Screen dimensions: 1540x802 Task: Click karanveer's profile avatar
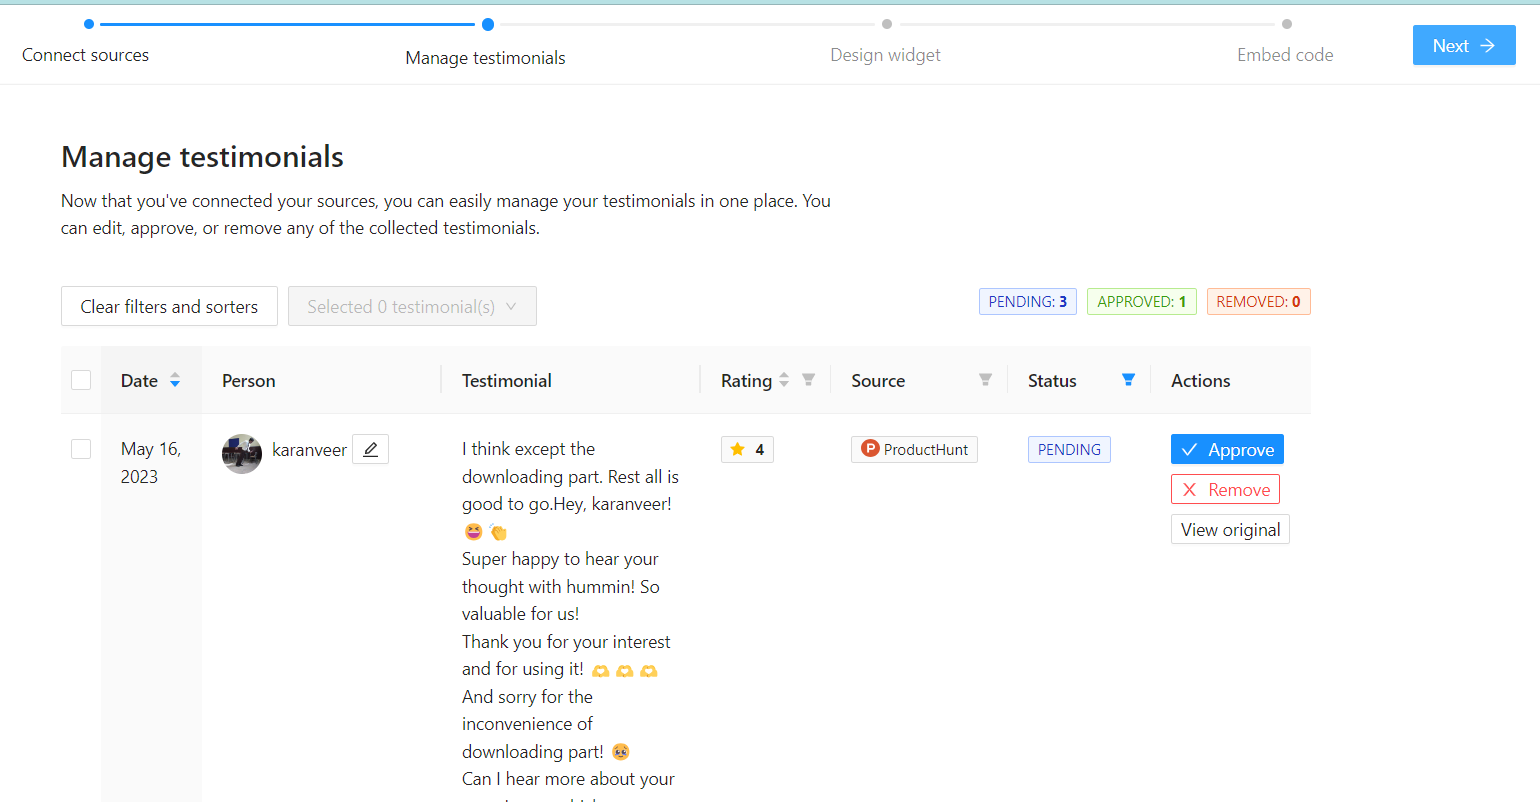(242, 454)
